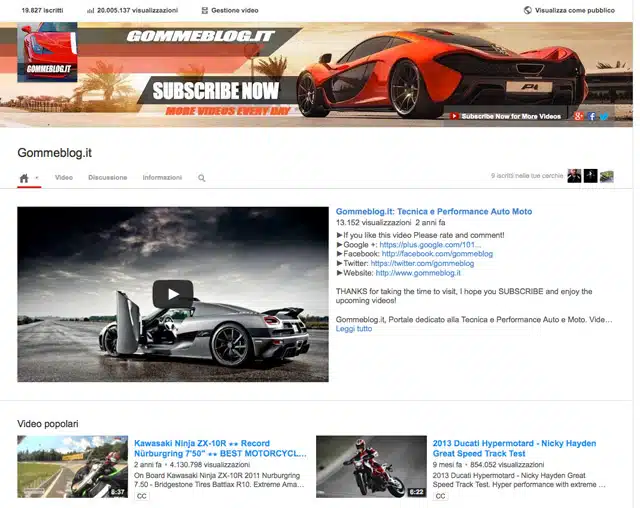Expand description with Leggi tutto
Image resolution: width=640 pixels, height=508 pixels.
click(x=354, y=329)
